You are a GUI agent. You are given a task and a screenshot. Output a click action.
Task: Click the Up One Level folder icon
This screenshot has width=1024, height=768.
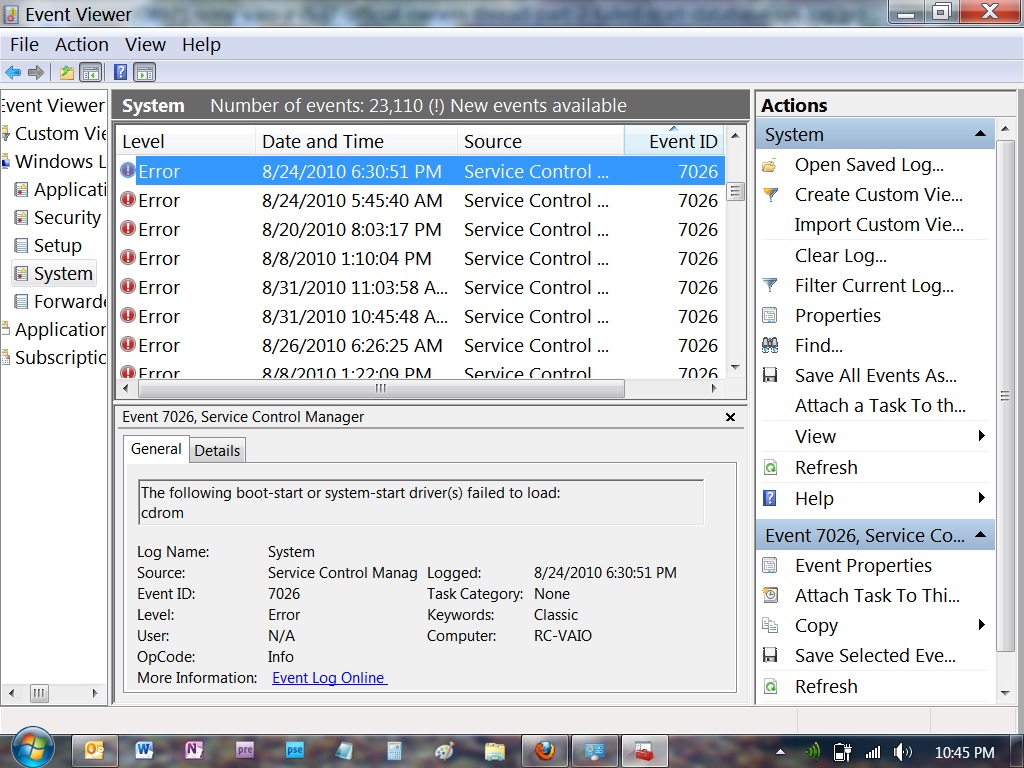(x=66, y=72)
